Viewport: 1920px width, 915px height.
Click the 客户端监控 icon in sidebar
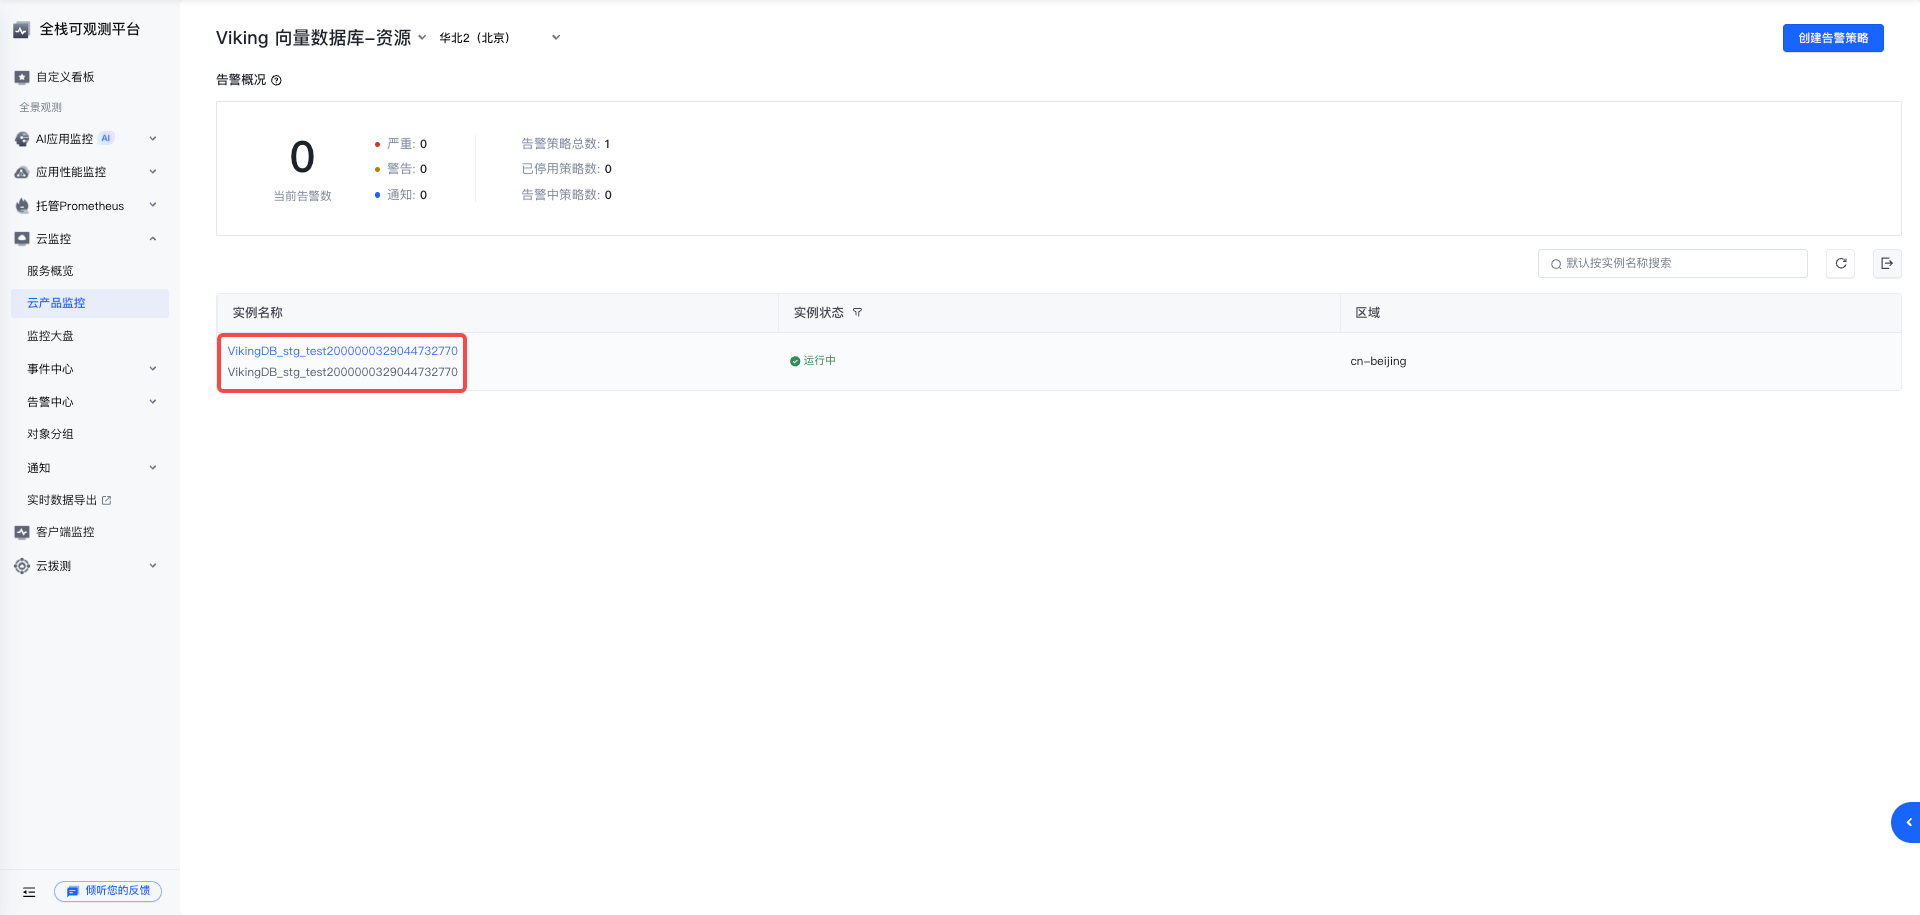pyautogui.click(x=22, y=532)
